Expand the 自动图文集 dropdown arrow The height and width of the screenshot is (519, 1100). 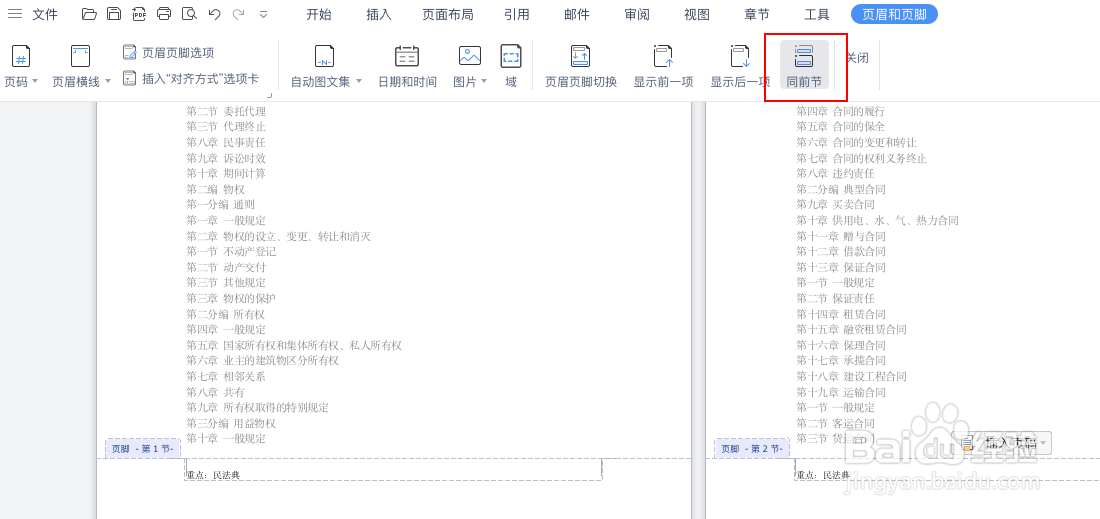click(x=358, y=81)
